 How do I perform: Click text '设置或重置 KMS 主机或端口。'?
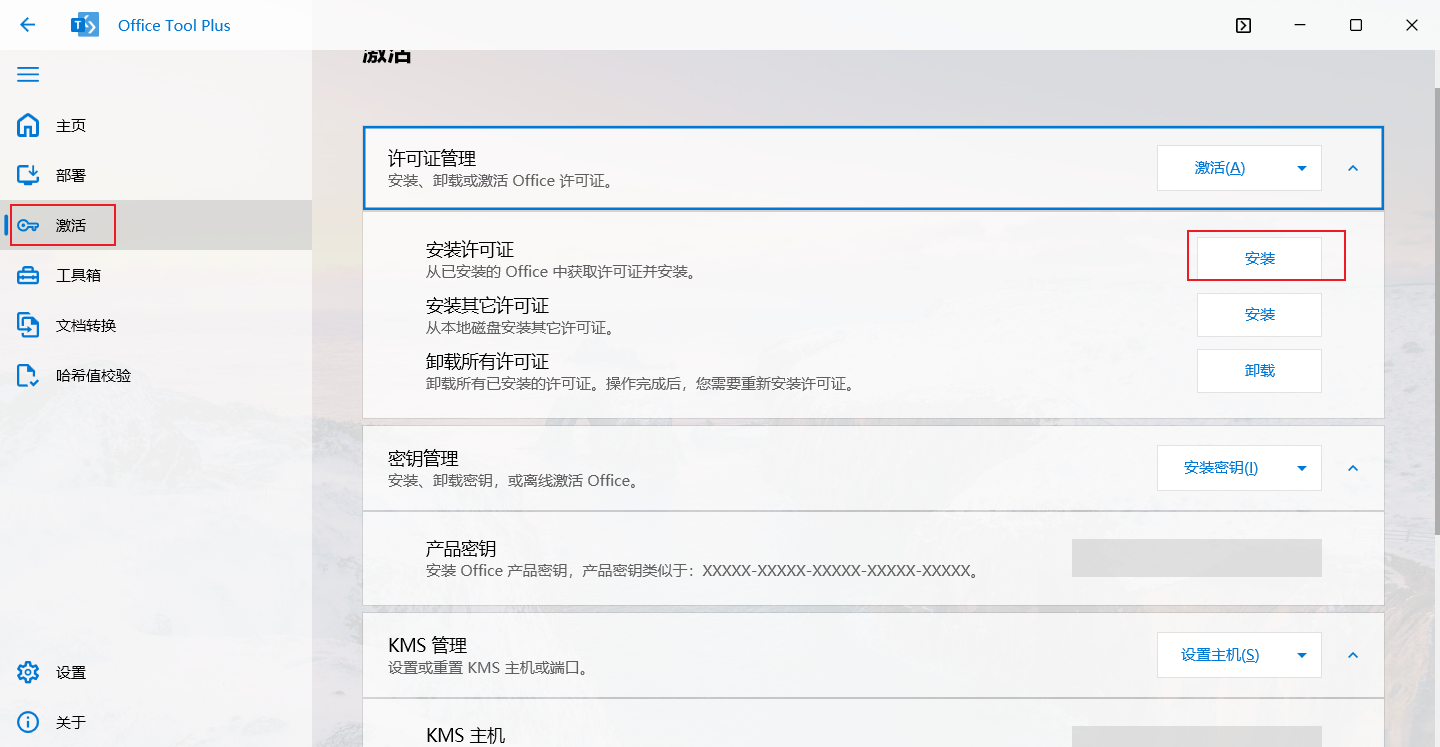click(x=488, y=667)
